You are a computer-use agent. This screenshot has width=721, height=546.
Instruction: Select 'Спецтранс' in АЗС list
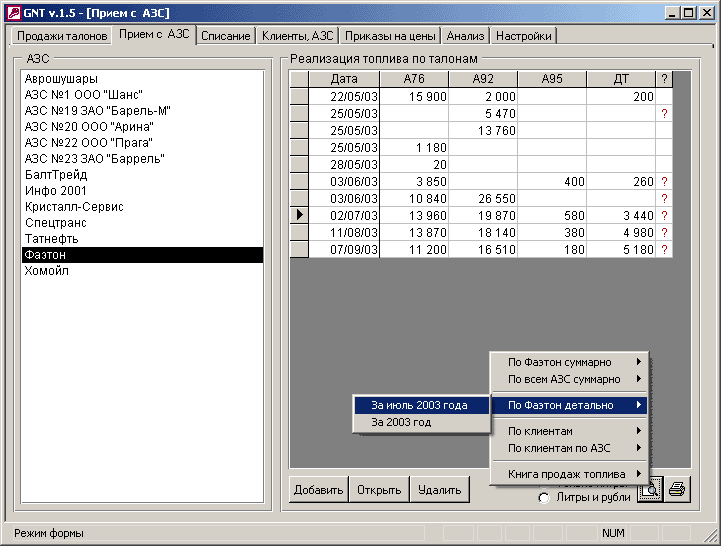click(143, 223)
